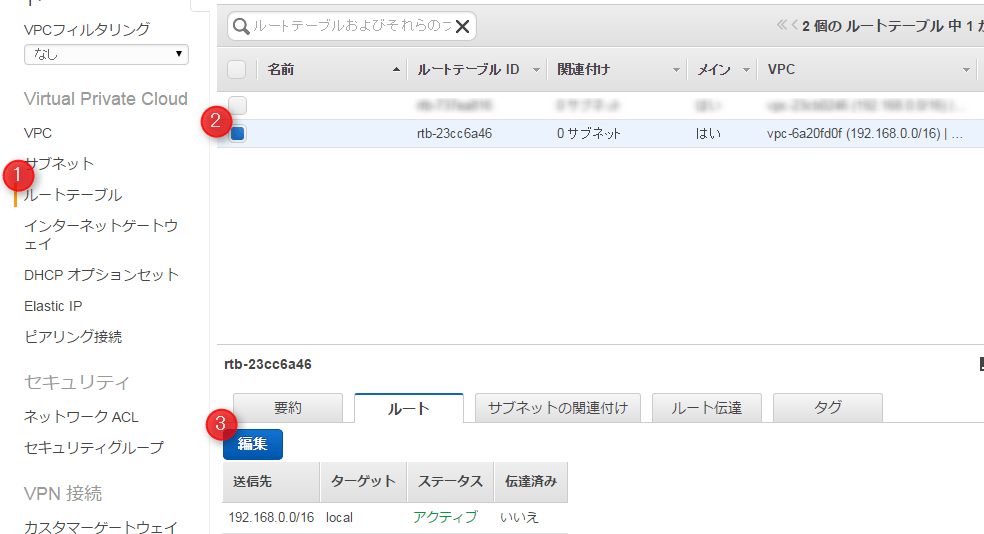This screenshot has width=984, height=534.
Task: Jump to first page of route tables
Action: 782,26
